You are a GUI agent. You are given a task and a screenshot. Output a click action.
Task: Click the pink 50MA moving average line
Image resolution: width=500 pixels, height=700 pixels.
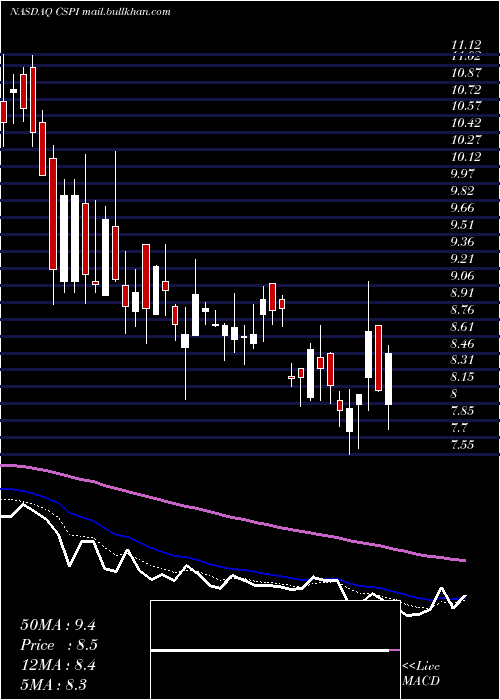[x=232, y=517]
